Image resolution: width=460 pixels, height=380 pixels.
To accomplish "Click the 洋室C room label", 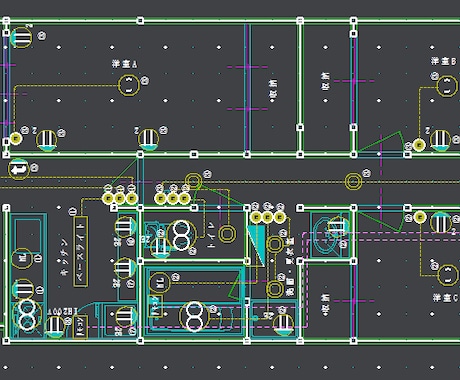I will pos(445,298).
